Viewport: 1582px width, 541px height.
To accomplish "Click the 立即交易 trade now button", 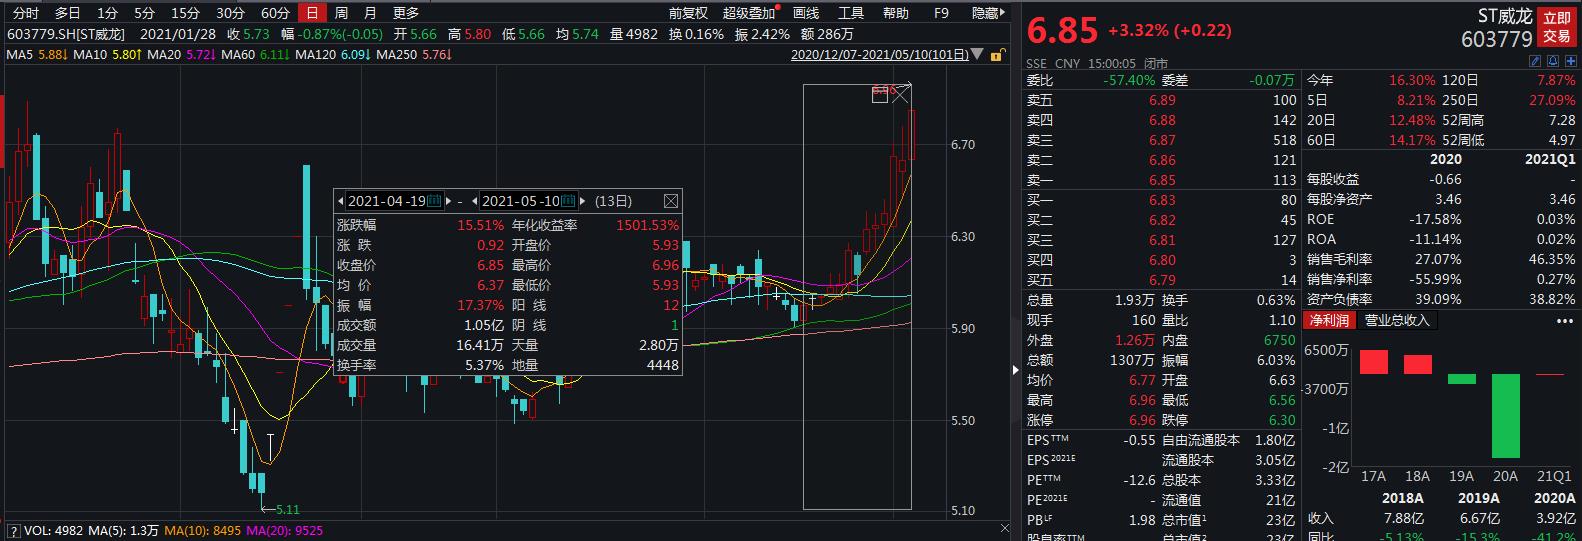I will point(1556,27).
